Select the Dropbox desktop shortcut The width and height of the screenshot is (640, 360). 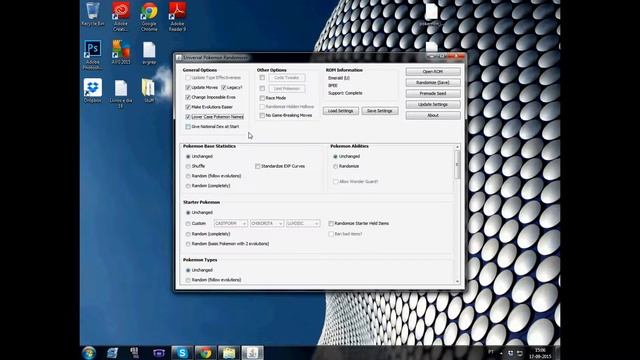(93, 90)
